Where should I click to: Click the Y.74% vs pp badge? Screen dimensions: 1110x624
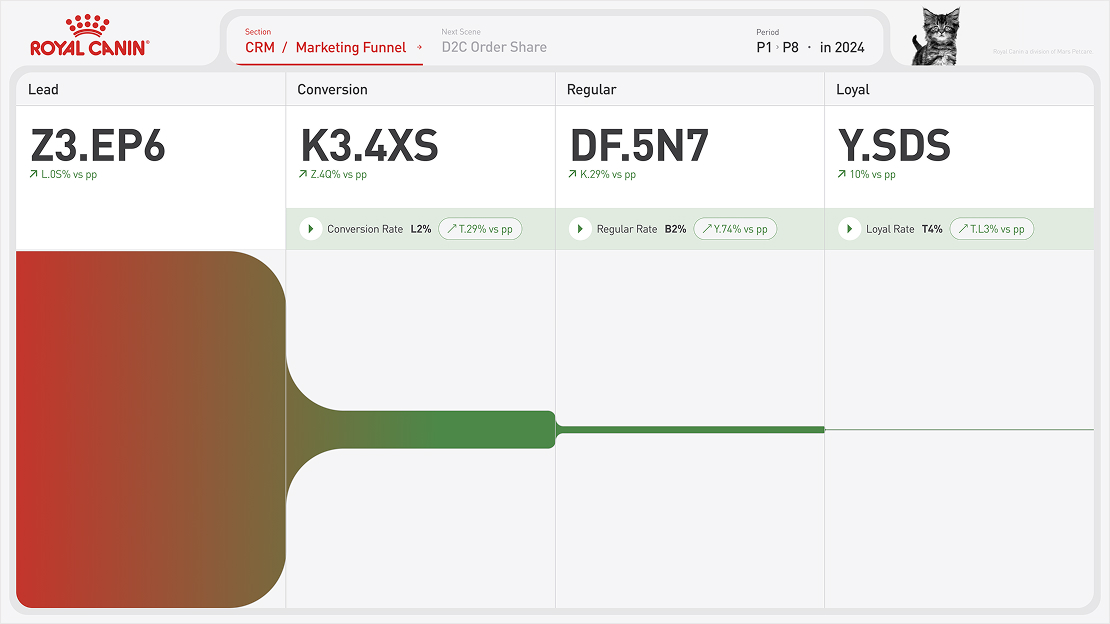tap(735, 229)
